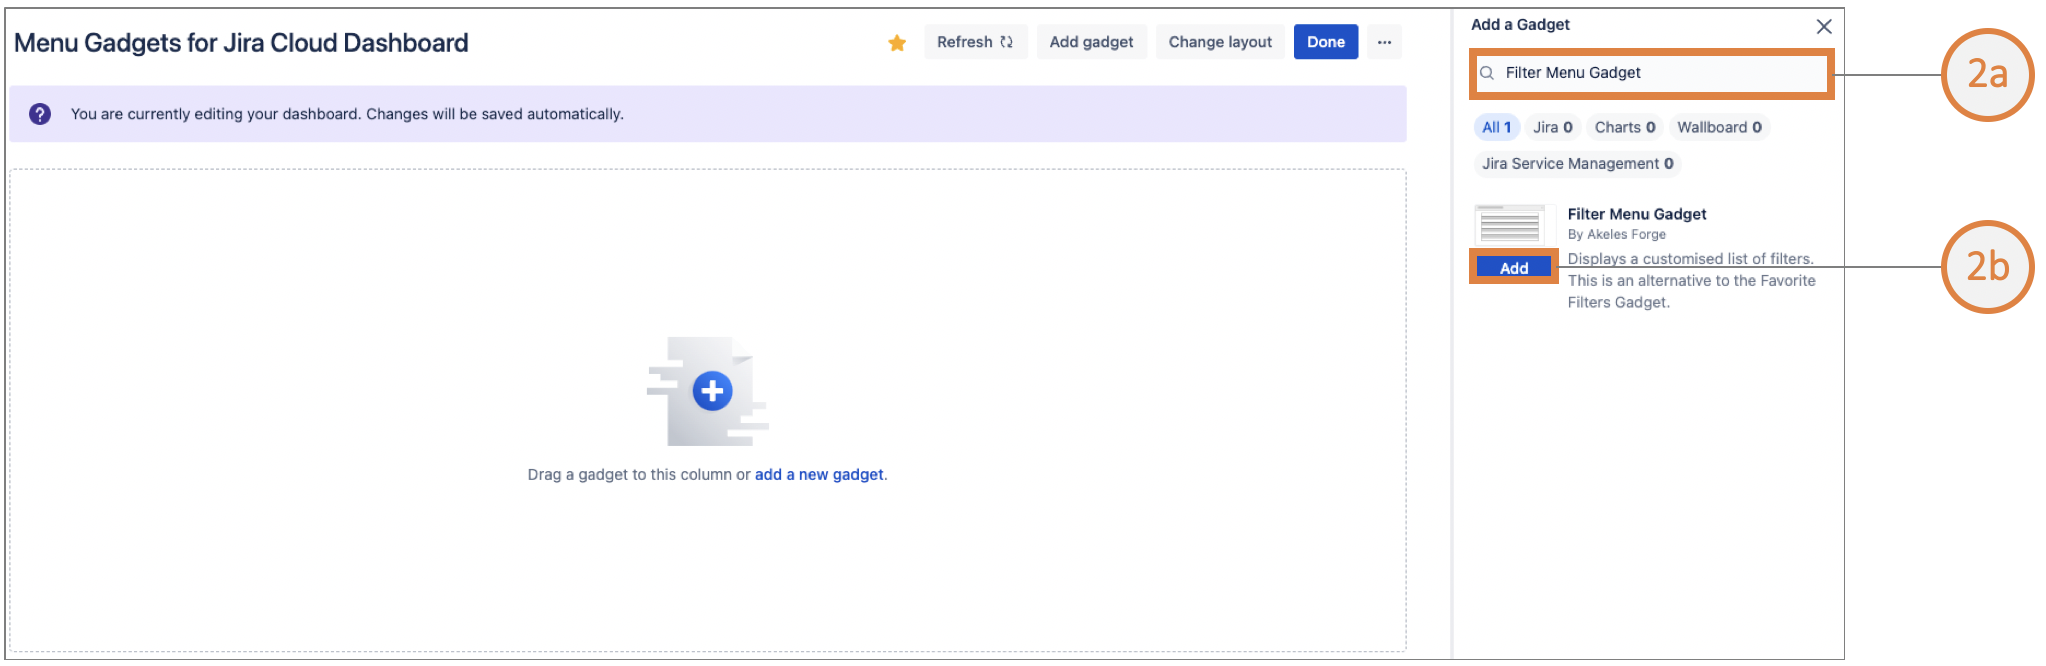The image size is (2046, 666).
Task: Open the three-dots more actions menu
Action: [x=1384, y=42]
